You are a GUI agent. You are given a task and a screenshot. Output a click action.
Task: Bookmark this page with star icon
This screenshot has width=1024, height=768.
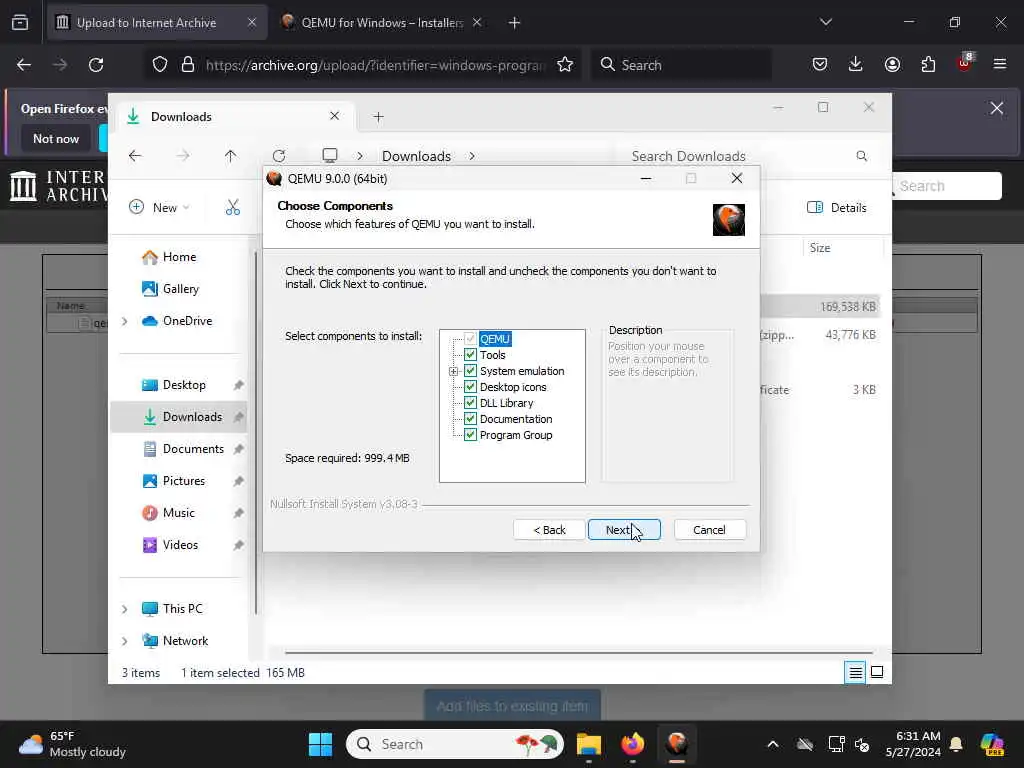(565, 65)
